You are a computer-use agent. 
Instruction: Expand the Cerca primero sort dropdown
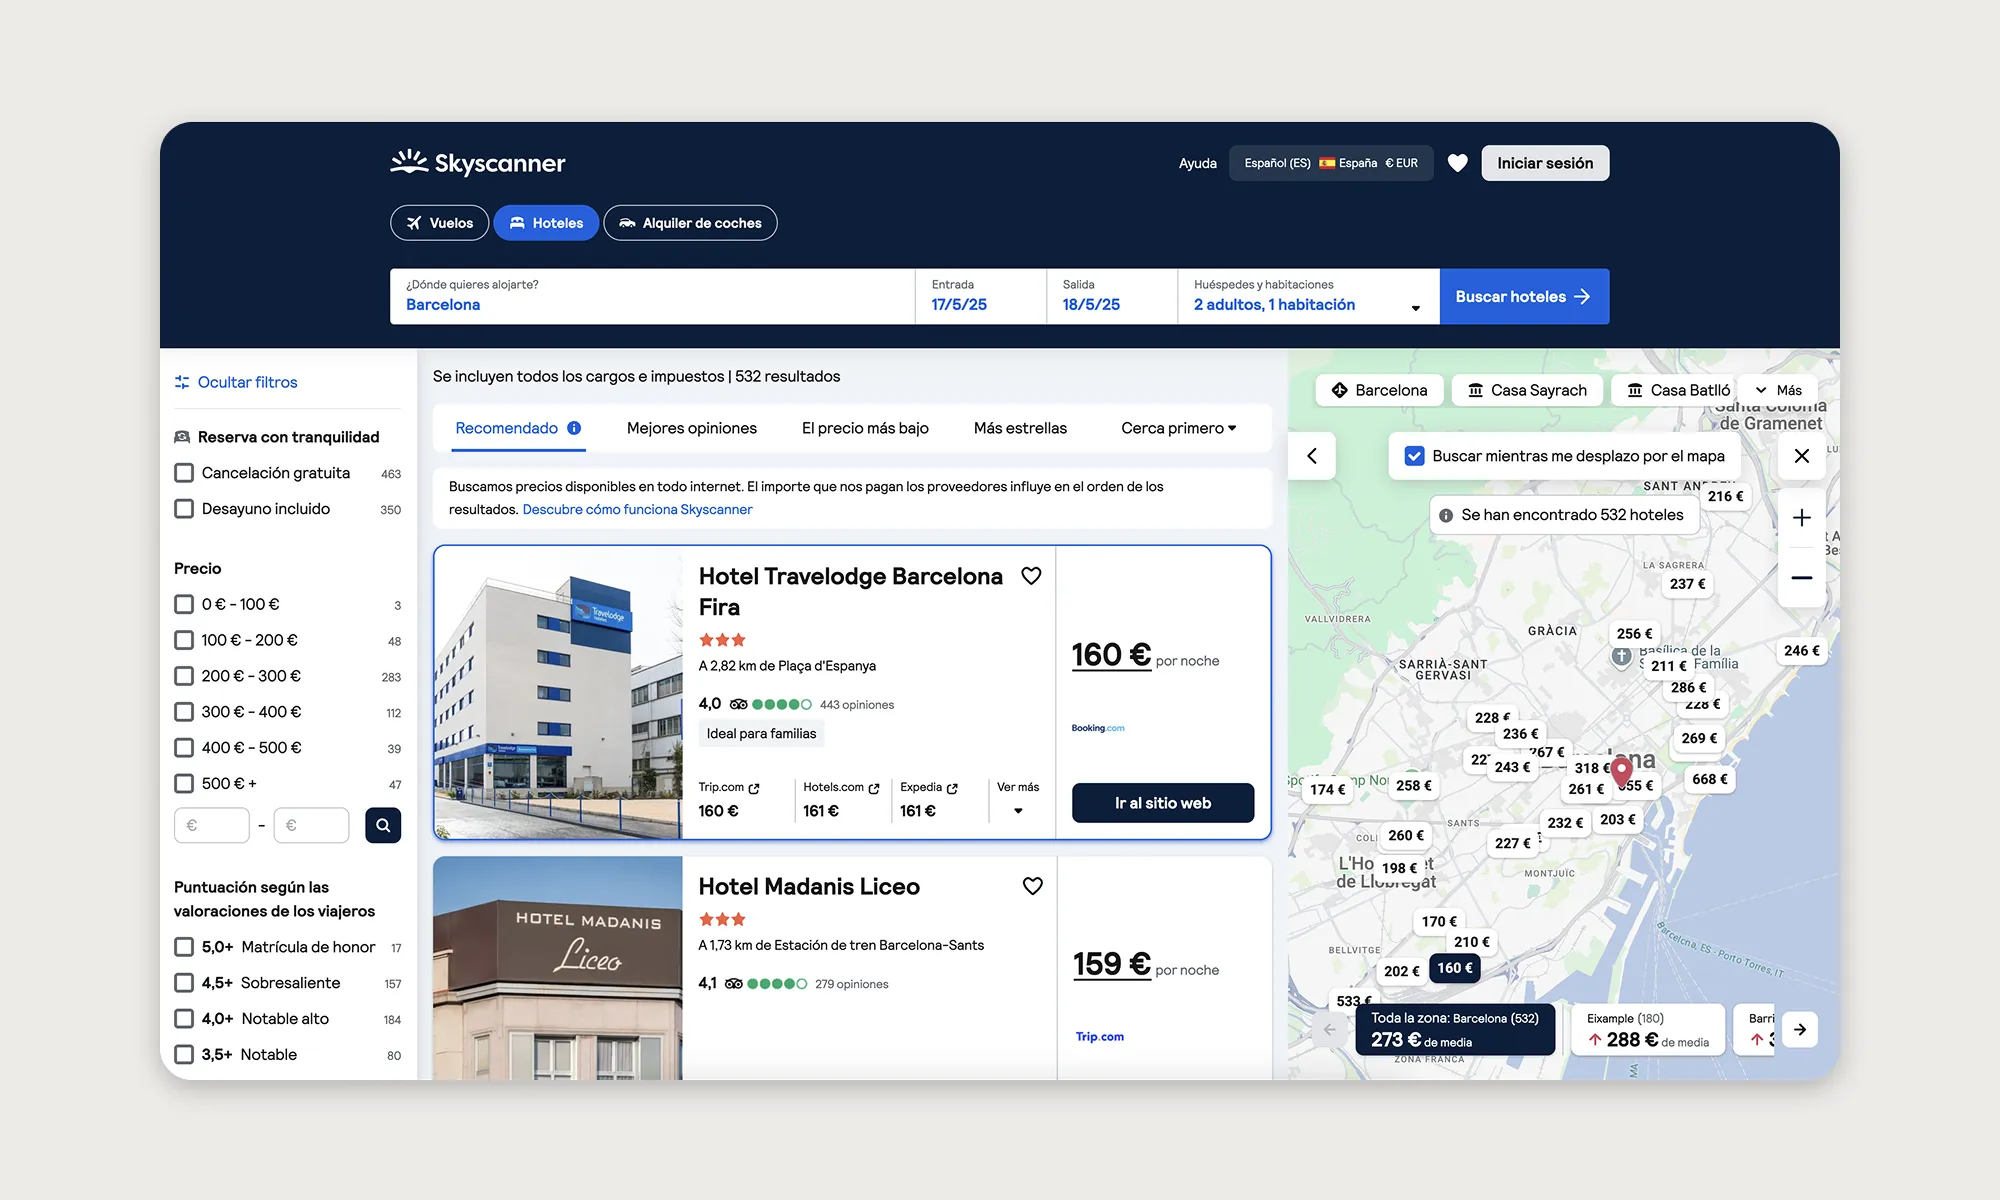[1178, 428]
